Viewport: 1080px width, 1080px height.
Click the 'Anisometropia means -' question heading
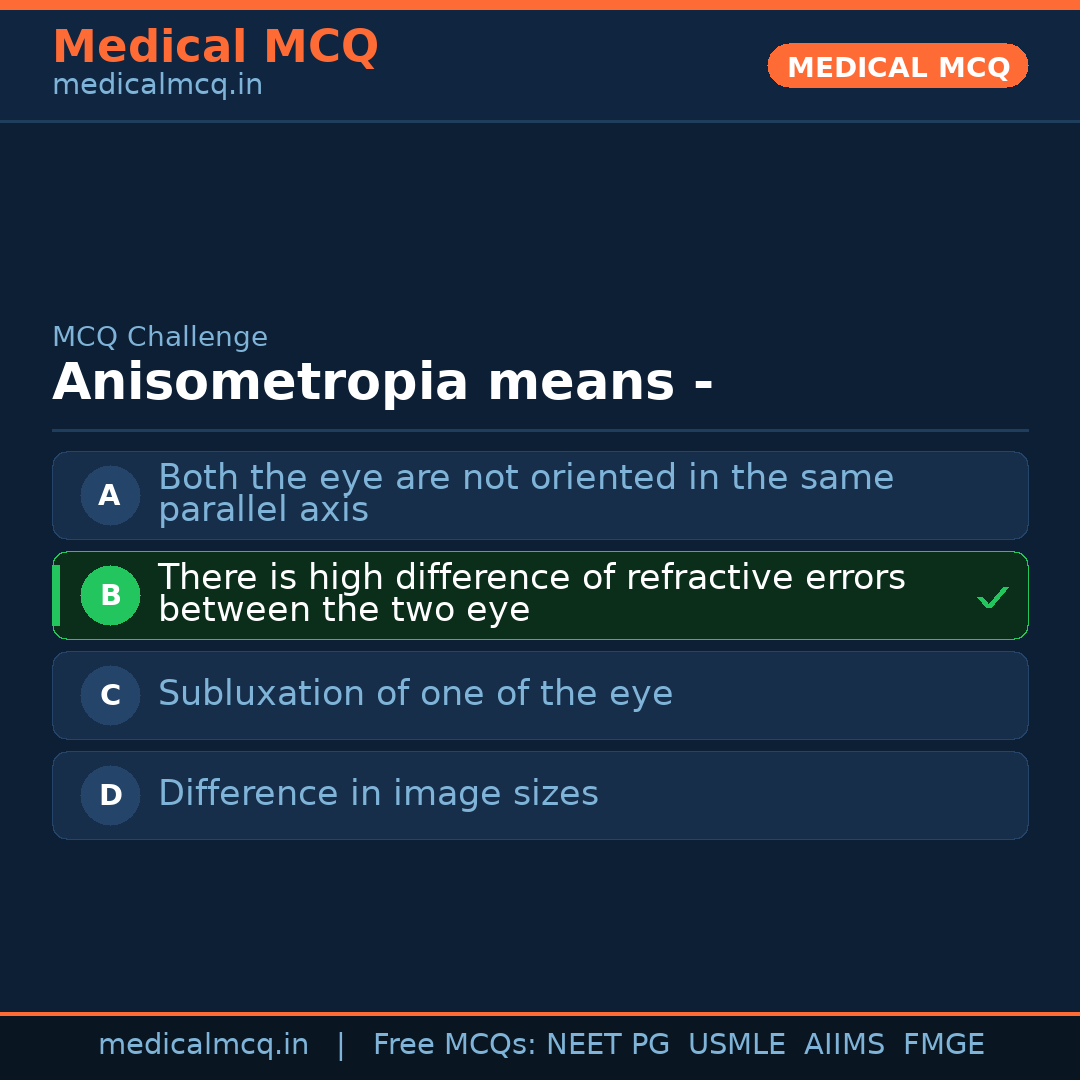pos(382,383)
